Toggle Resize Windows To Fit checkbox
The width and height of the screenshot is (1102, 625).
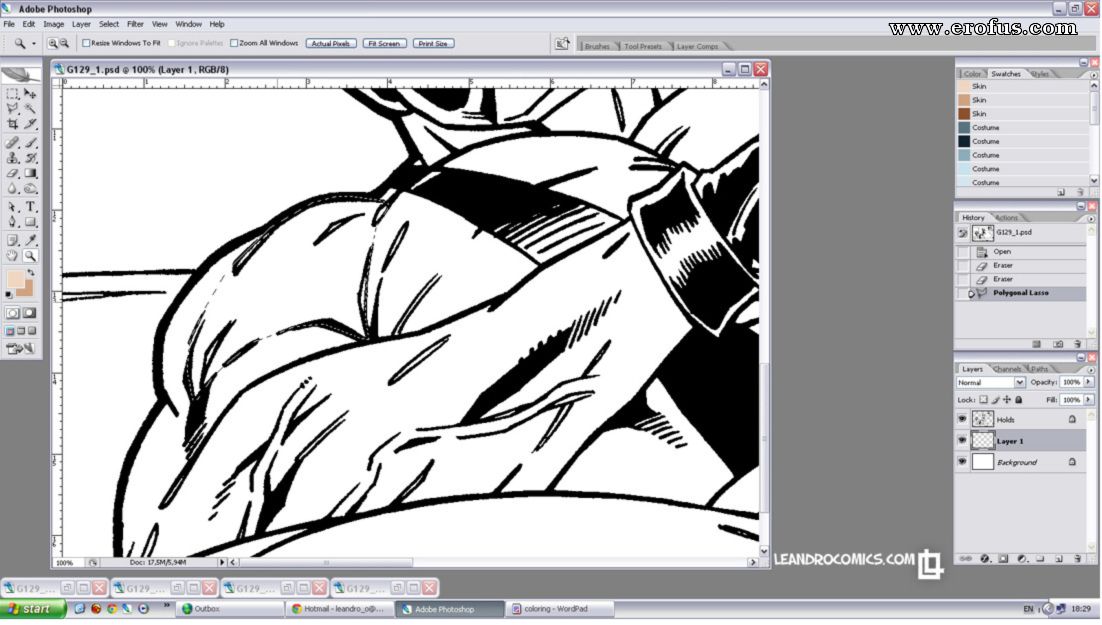pyautogui.click(x=86, y=44)
